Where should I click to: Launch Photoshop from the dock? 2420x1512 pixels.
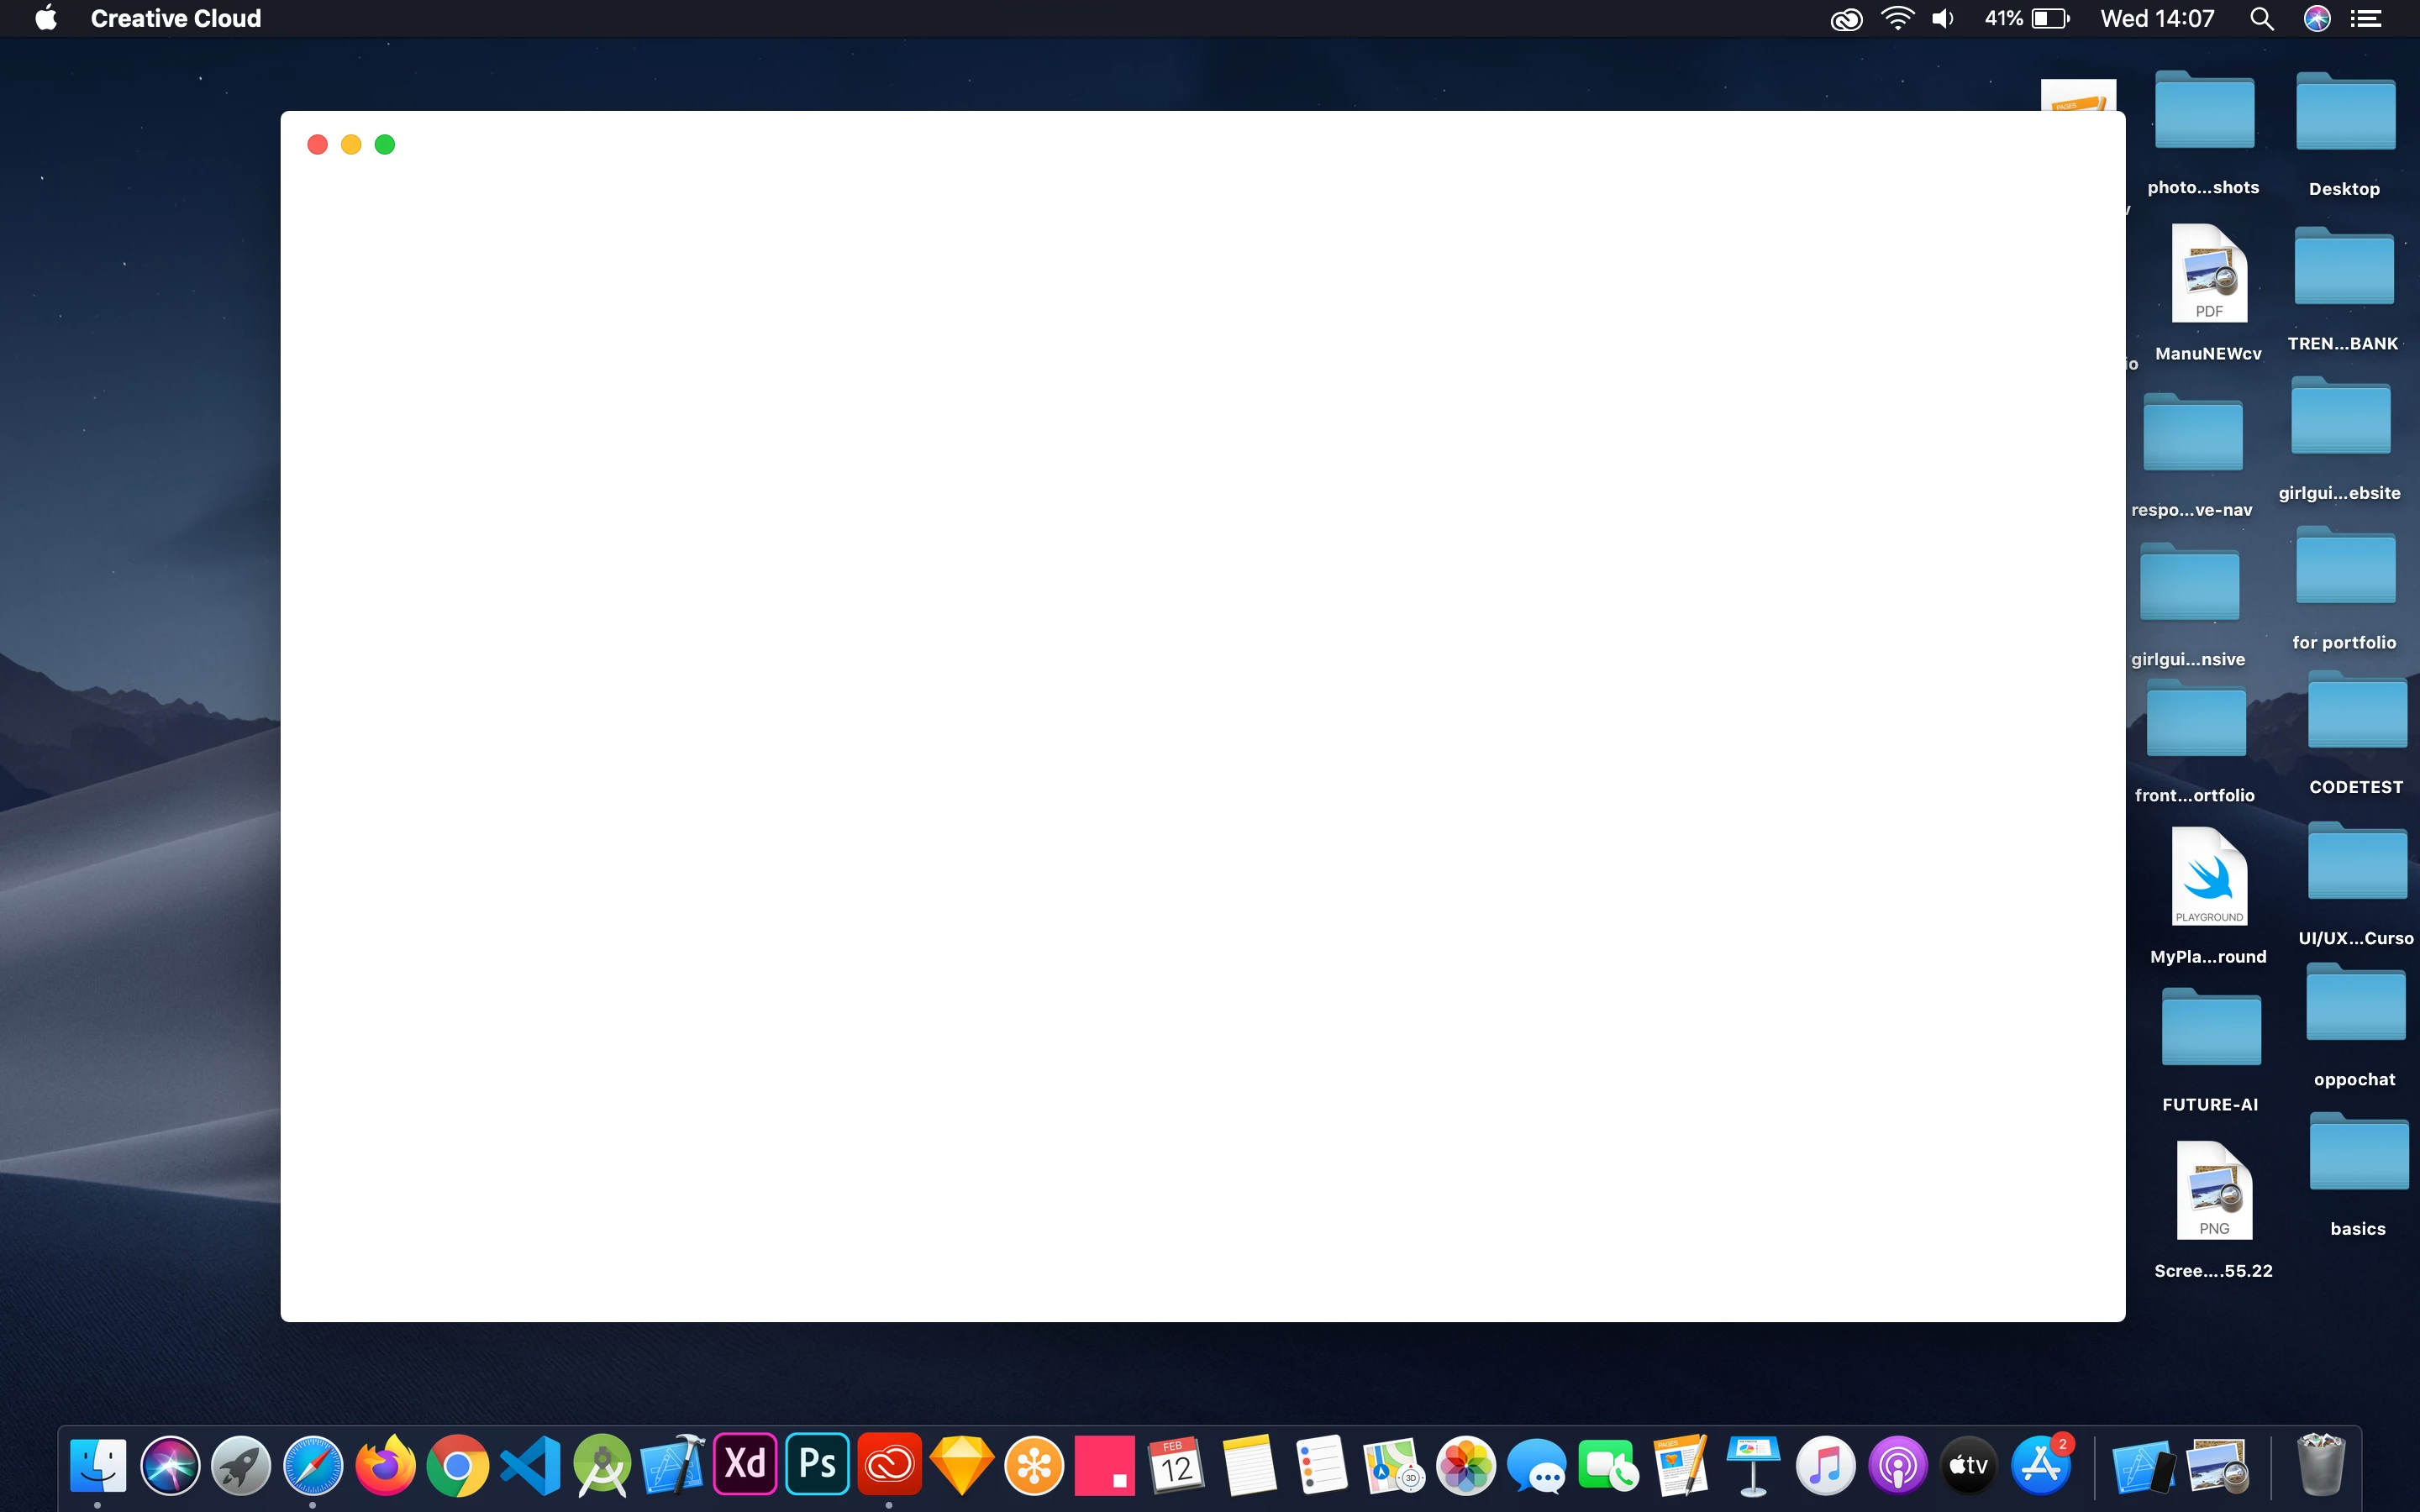click(x=817, y=1465)
